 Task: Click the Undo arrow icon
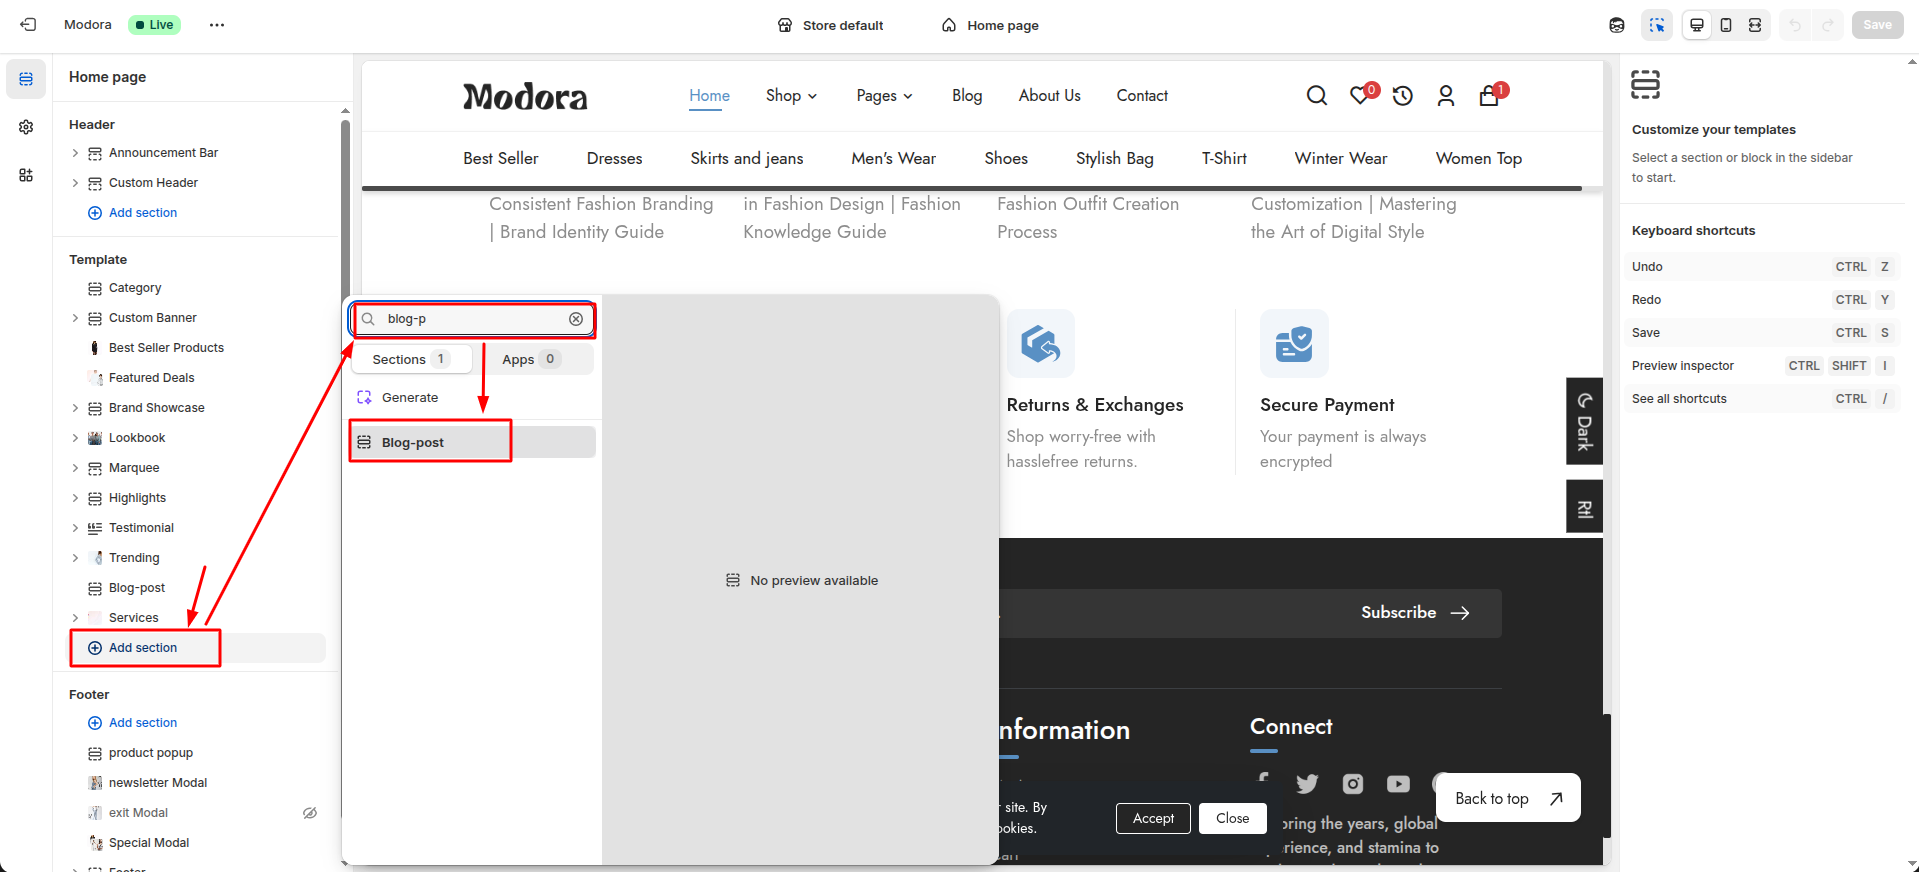(1795, 25)
